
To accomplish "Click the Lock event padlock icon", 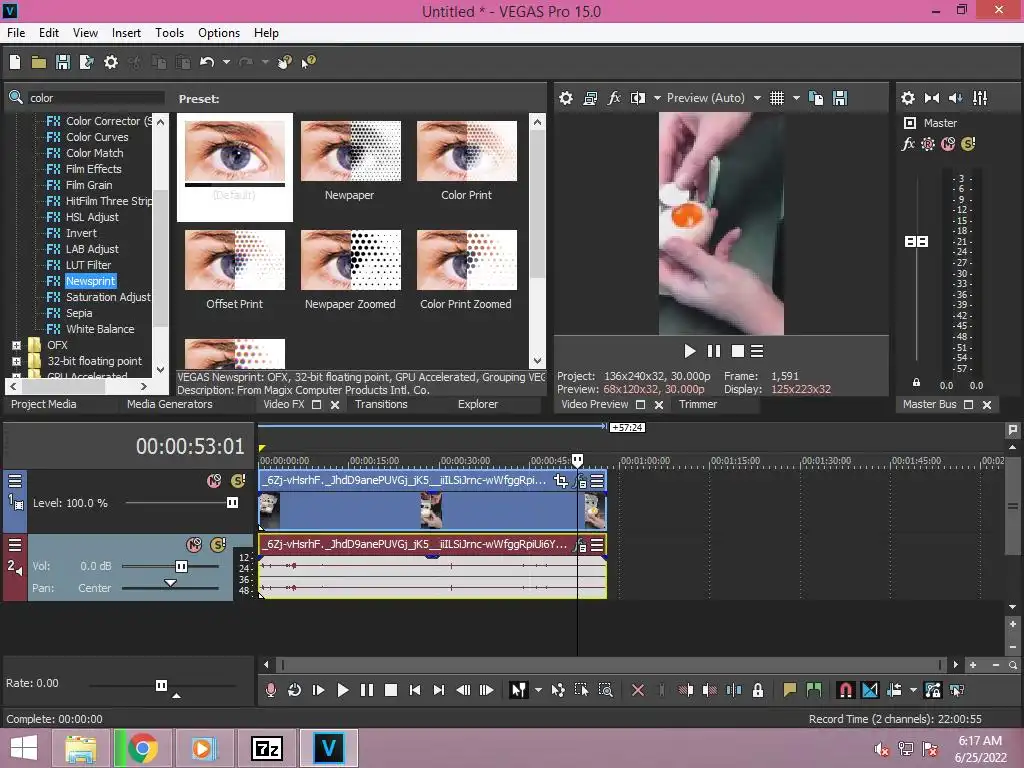I will pos(758,690).
